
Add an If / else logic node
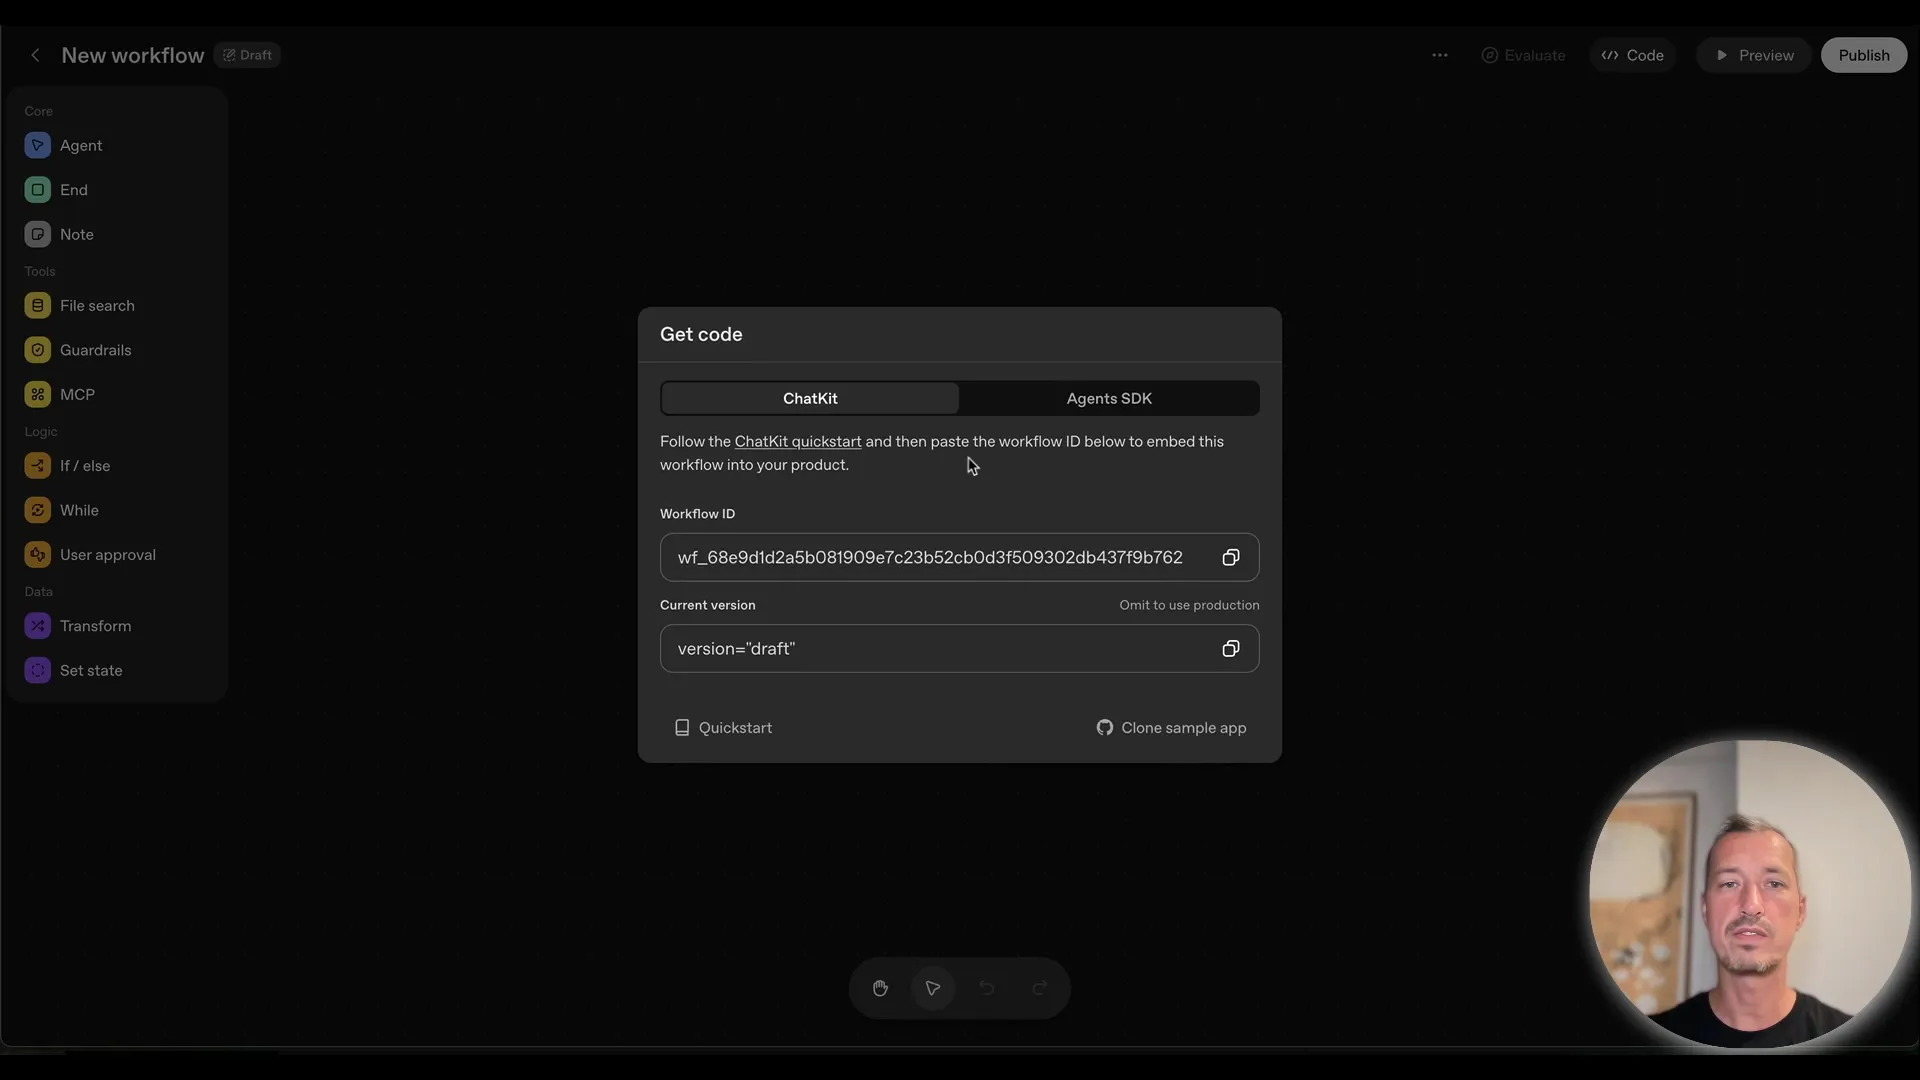[x=85, y=465]
